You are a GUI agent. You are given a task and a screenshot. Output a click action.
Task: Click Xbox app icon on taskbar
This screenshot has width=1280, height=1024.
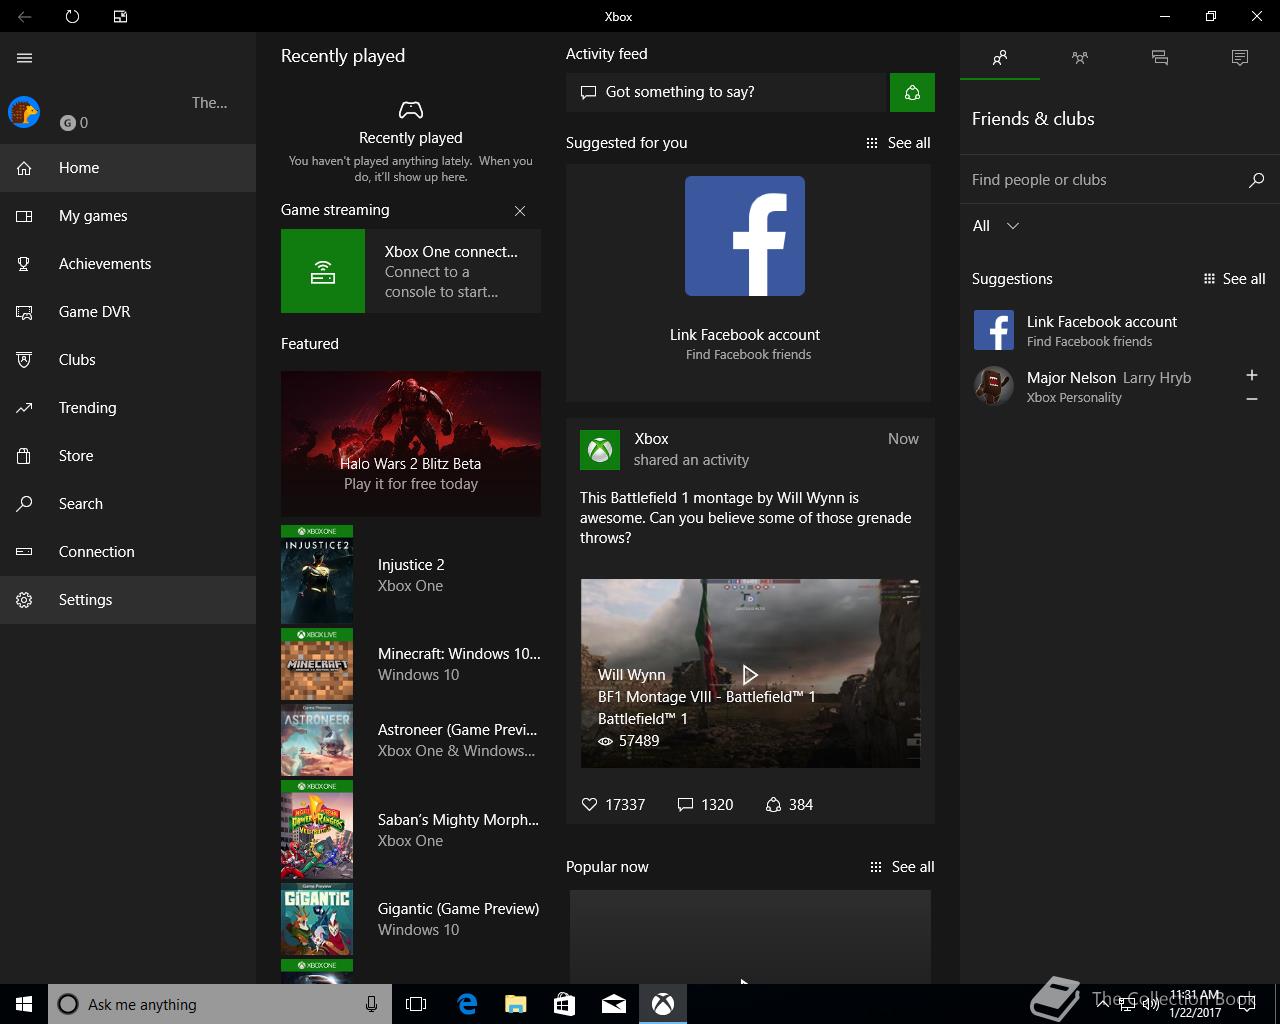pyautogui.click(x=663, y=1004)
